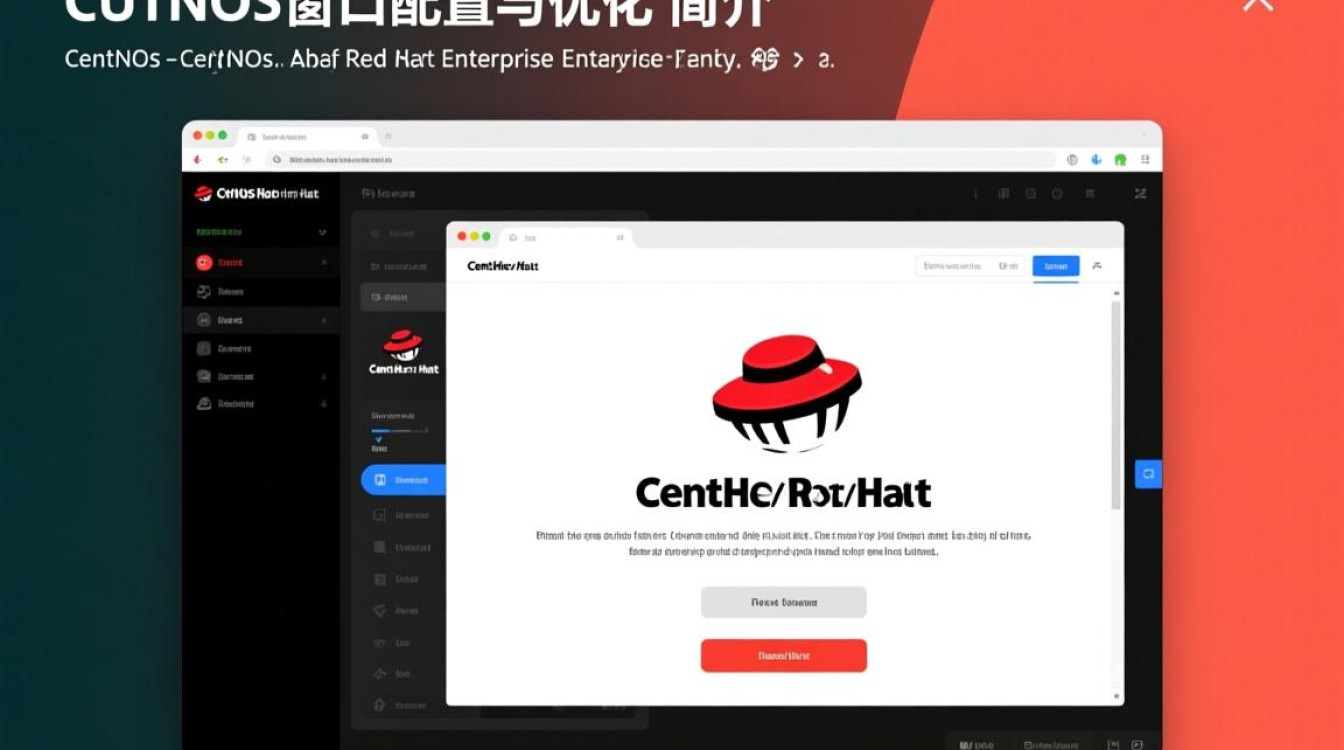Select the tab of the front browser window
The image size is (1344, 750).
coord(568,237)
